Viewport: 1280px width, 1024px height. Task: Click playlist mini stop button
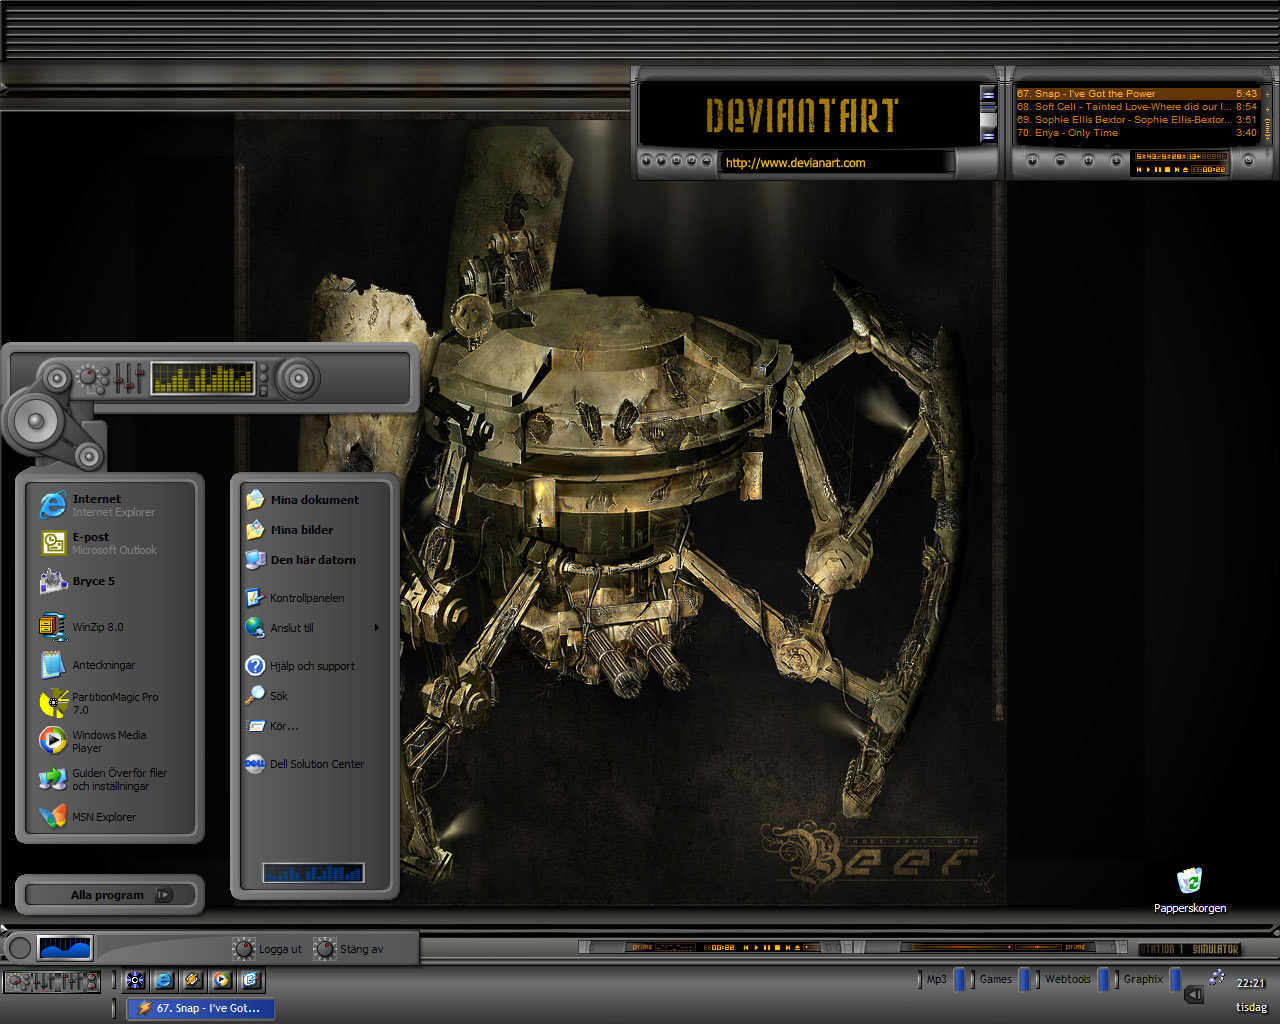tap(1167, 170)
